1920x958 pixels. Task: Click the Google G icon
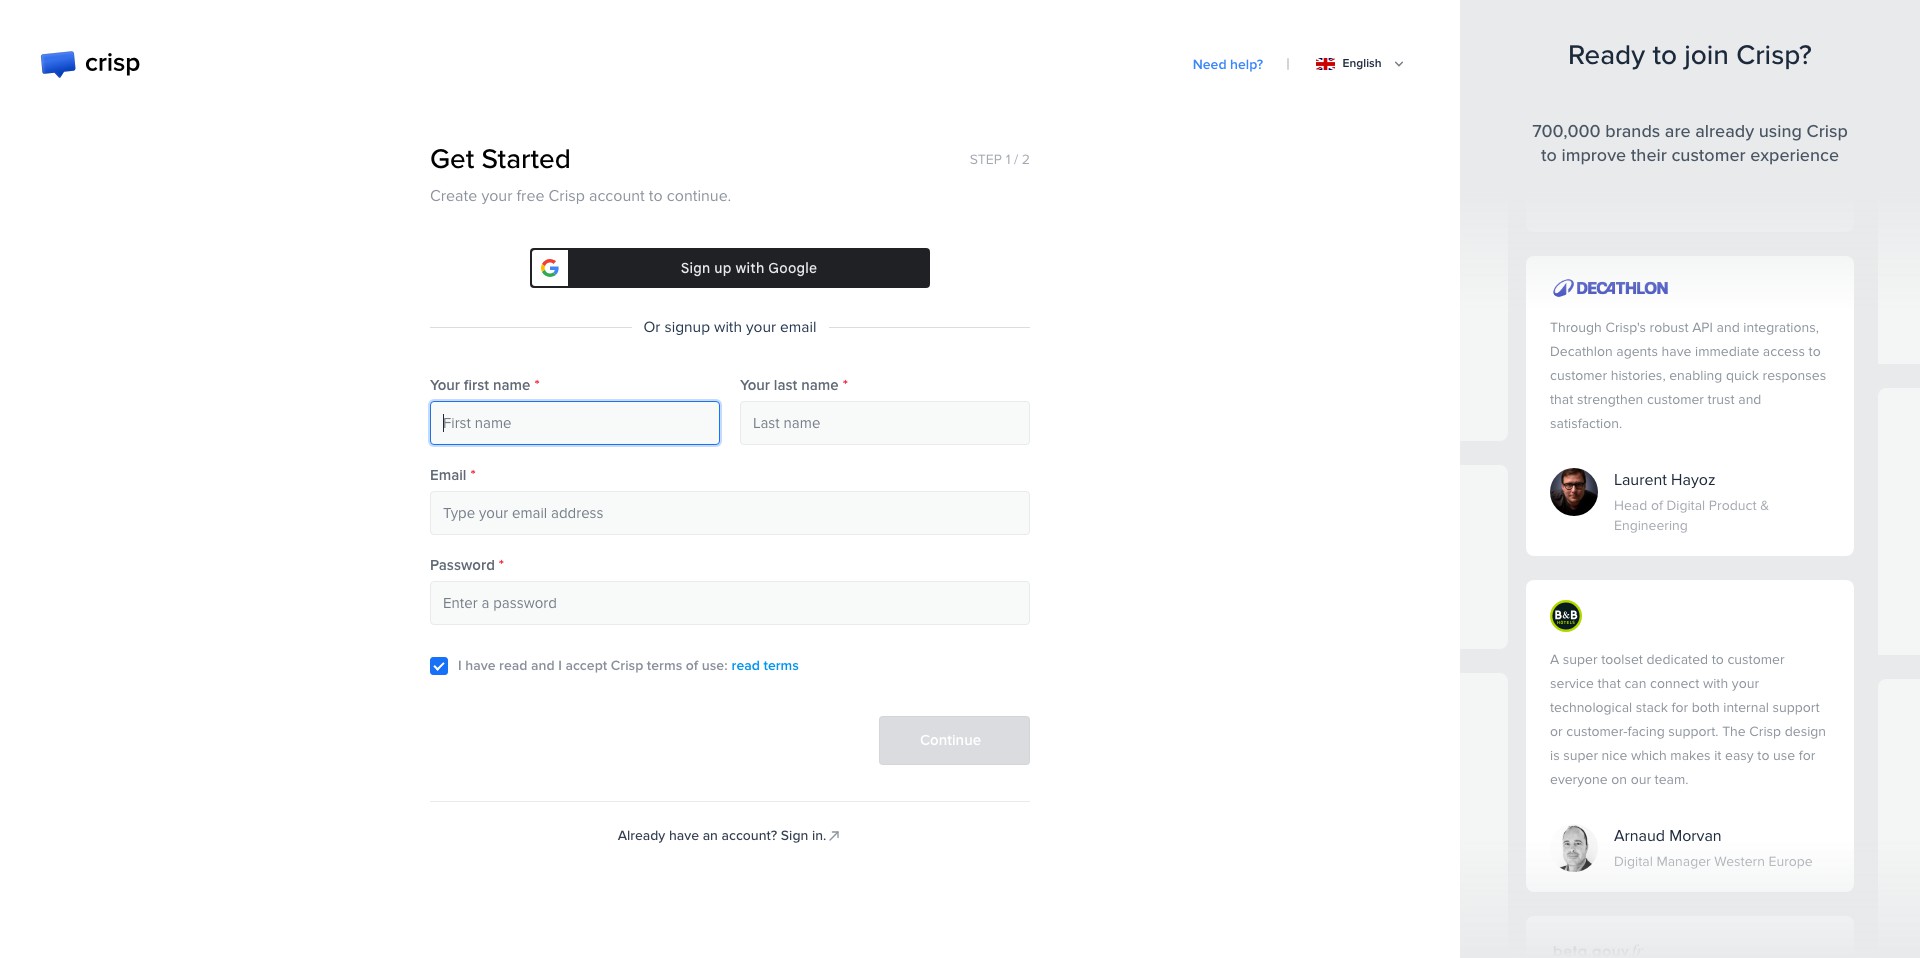[550, 268]
